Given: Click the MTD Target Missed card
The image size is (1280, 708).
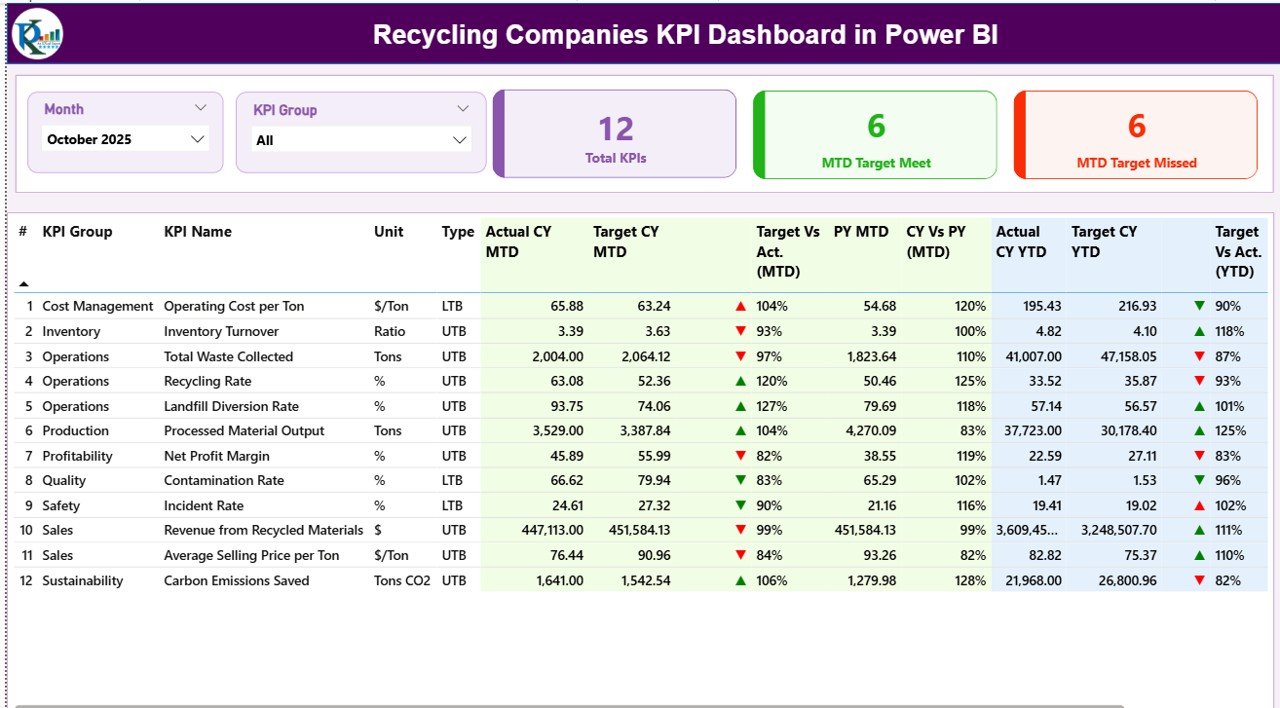Looking at the screenshot, I should point(1135,135).
